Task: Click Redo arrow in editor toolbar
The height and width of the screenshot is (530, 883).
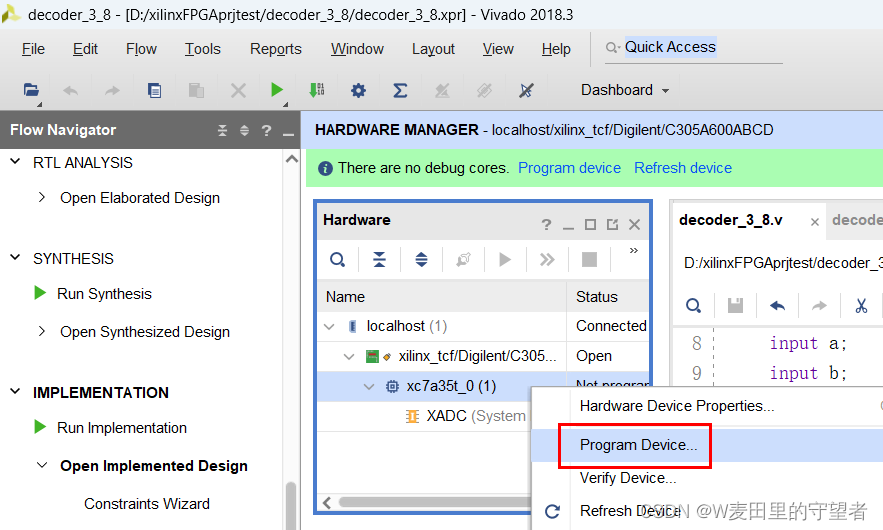Action: [819, 306]
